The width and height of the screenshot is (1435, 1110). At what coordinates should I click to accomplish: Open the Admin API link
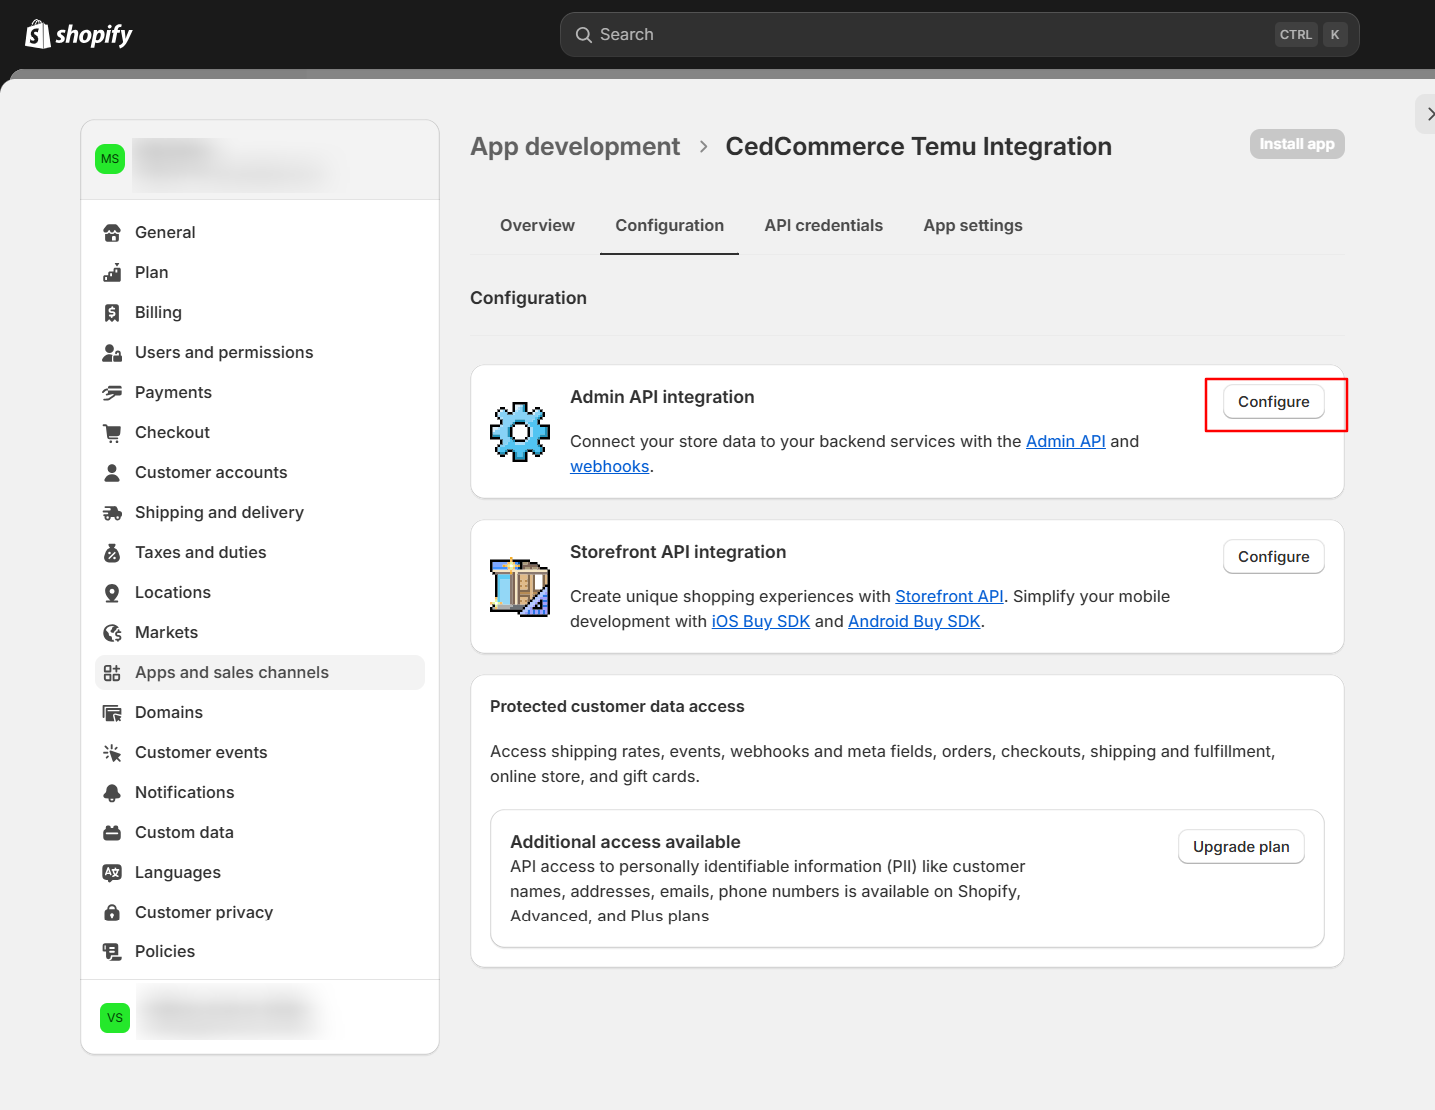[x=1066, y=442]
